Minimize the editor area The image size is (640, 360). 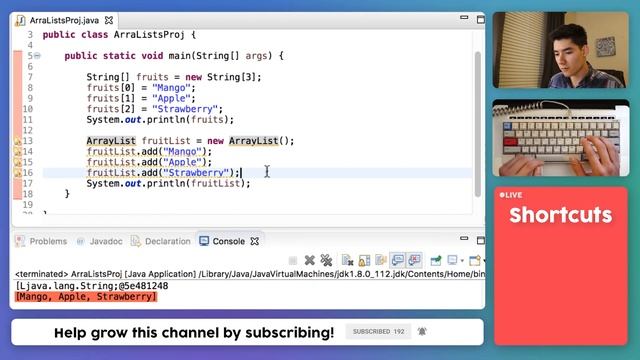(x=464, y=18)
